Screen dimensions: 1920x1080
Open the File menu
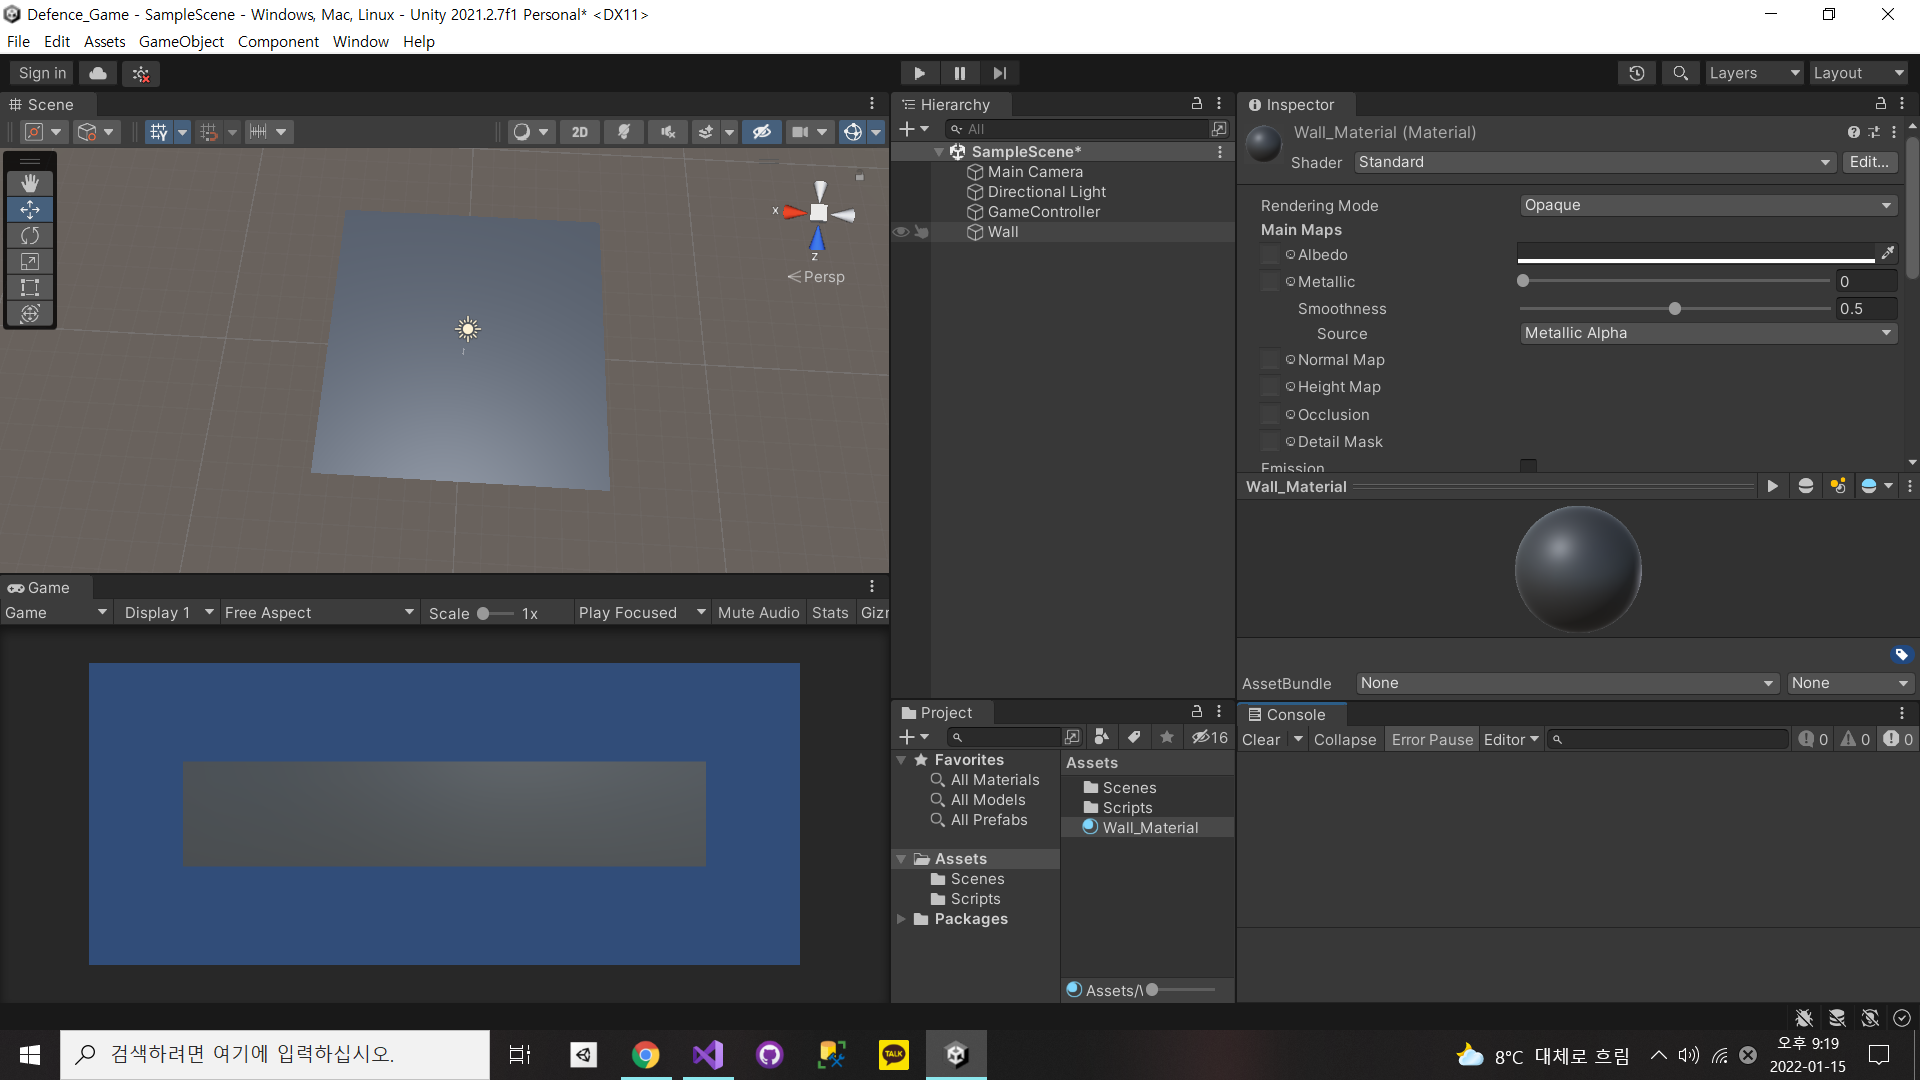point(18,42)
